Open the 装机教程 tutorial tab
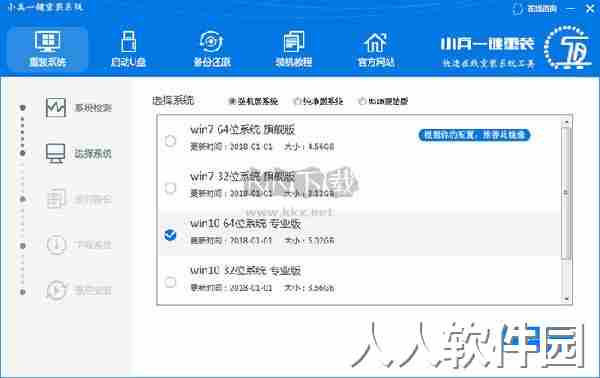This screenshot has height=378, width=600. (294, 49)
